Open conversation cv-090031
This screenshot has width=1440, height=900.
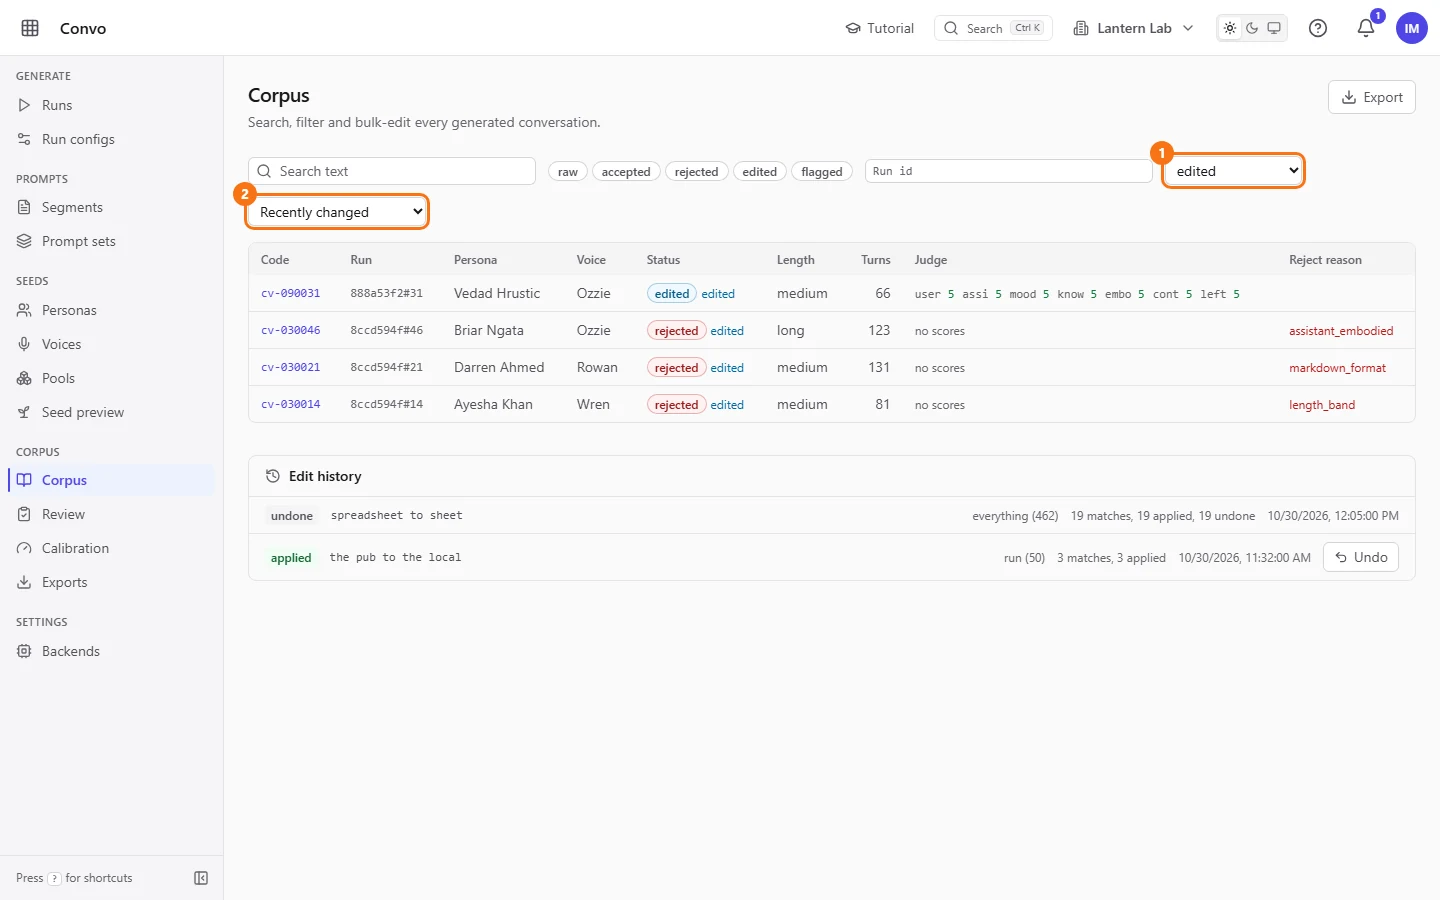pos(291,294)
